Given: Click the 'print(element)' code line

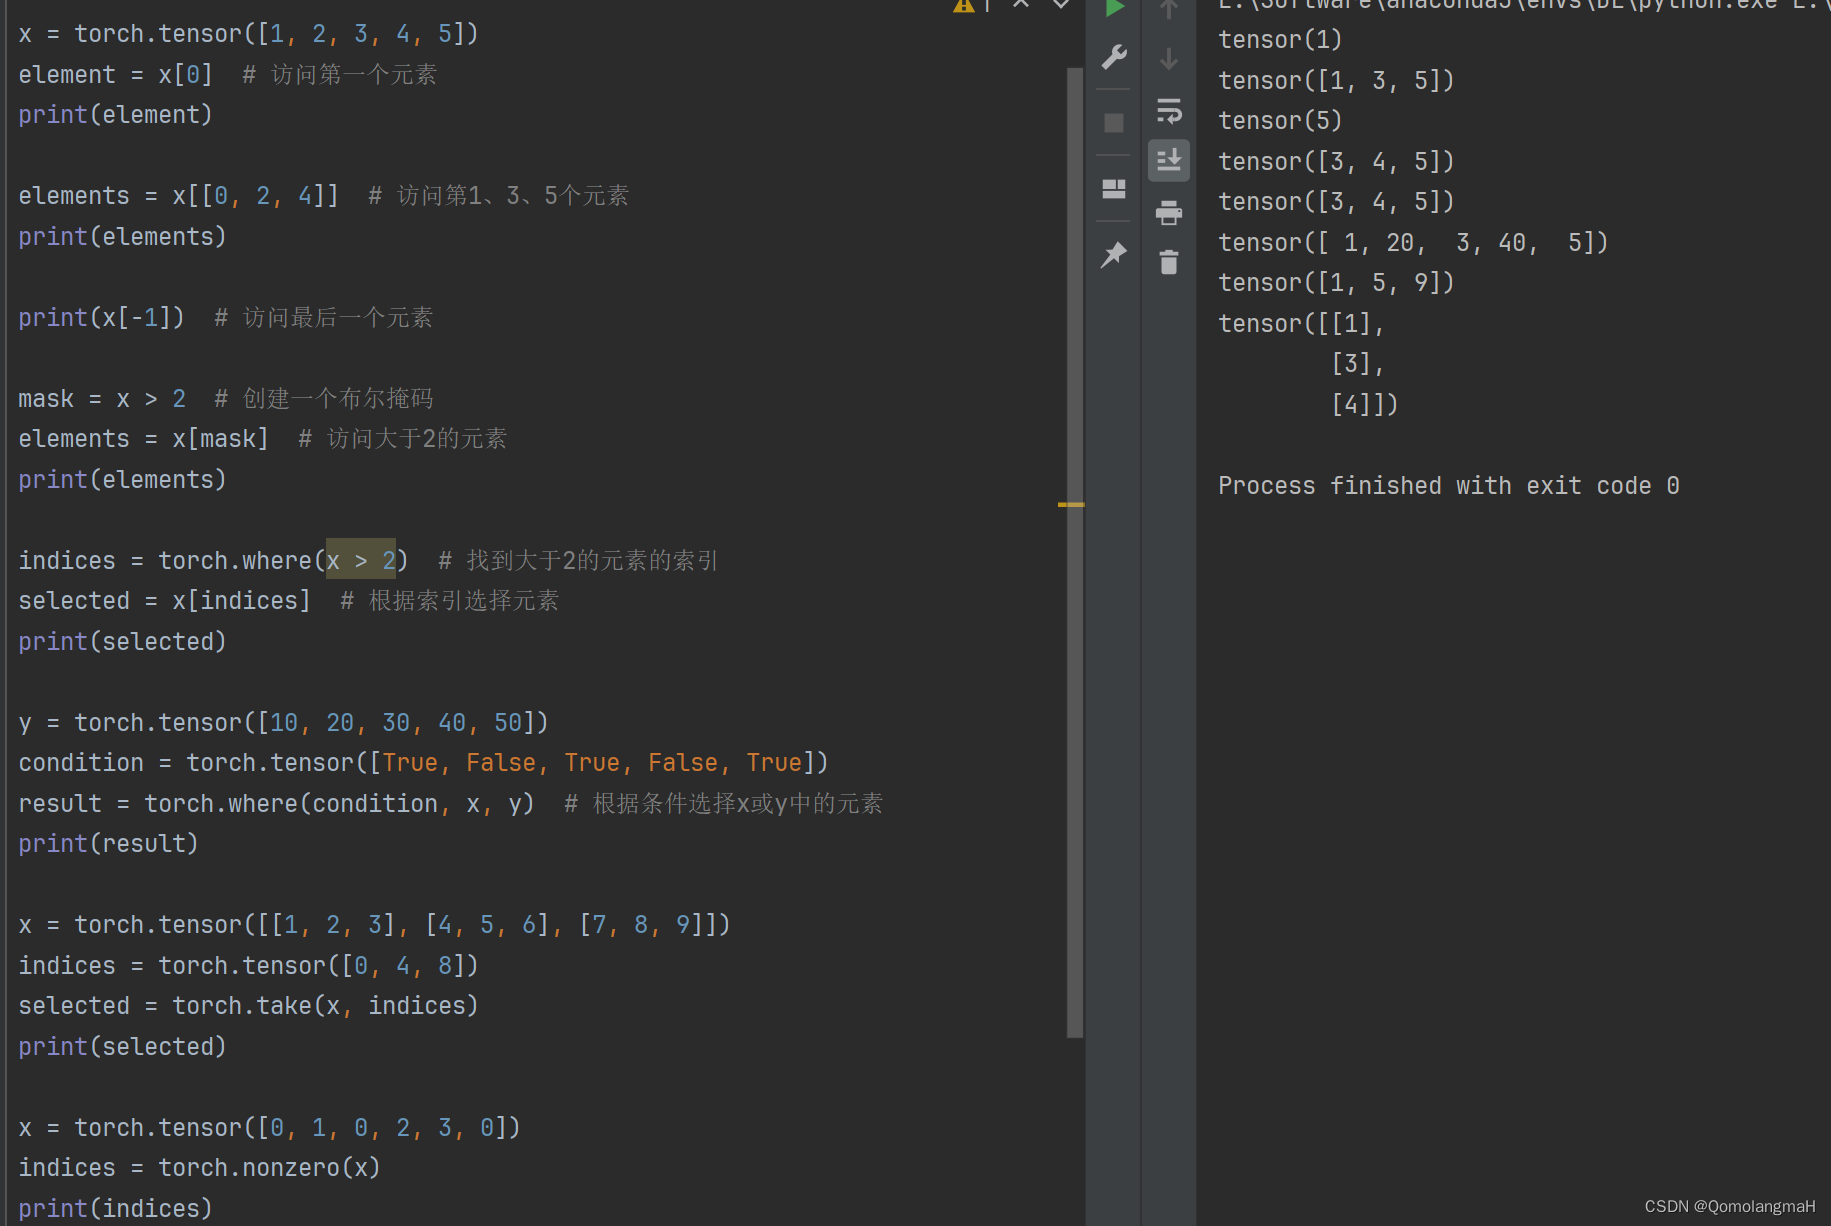Looking at the screenshot, I should (x=115, y=115).
